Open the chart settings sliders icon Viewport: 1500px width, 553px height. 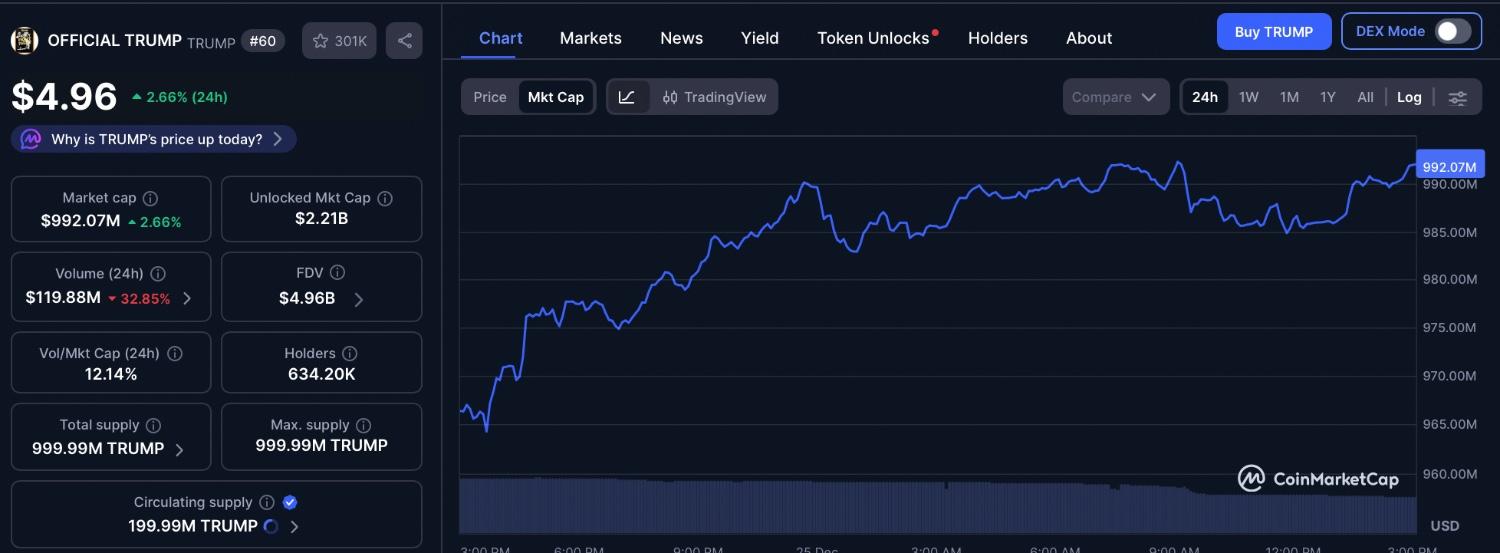(1458, 97)
